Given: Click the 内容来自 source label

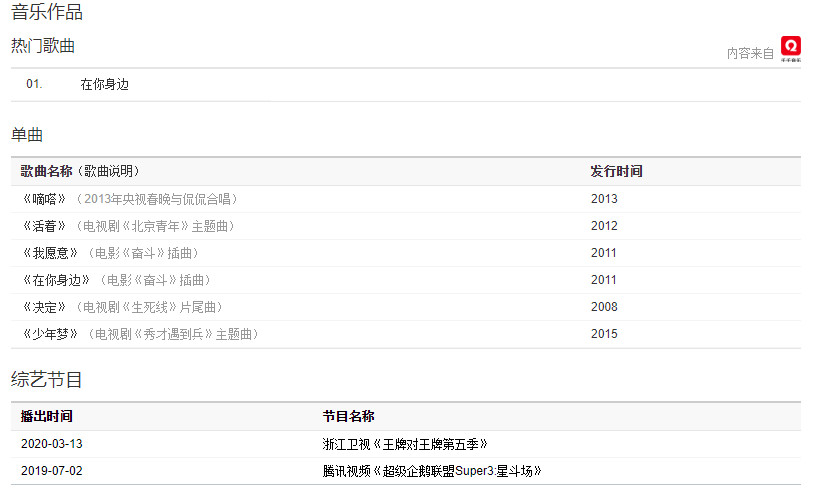Looking at the screenshot, I should click(x=750, y=53).
